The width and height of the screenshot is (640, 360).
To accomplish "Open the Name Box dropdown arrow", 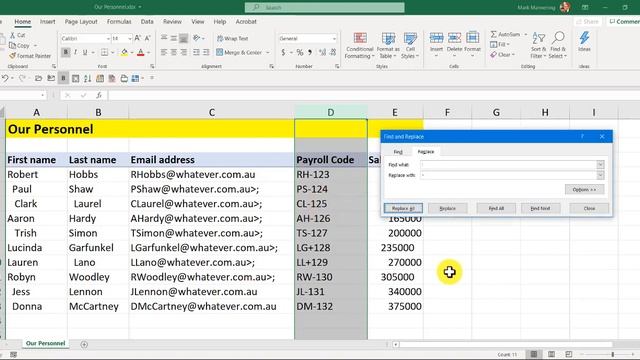I will [x=42, y=95].
